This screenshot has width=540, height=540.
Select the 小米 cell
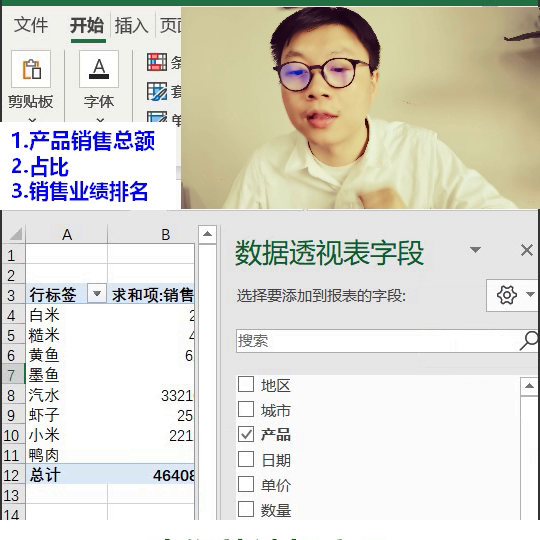point(66,435)
